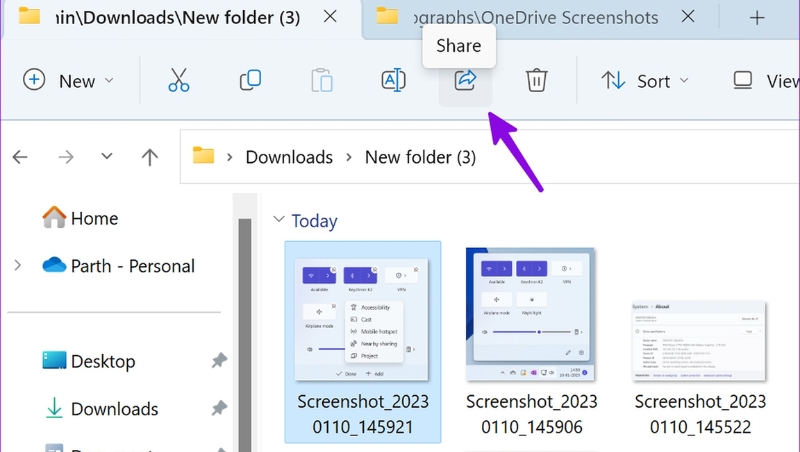This screenshot has height=452, width=800.
Task: Go forward with the forward arrow
Action: pos(66,157)
